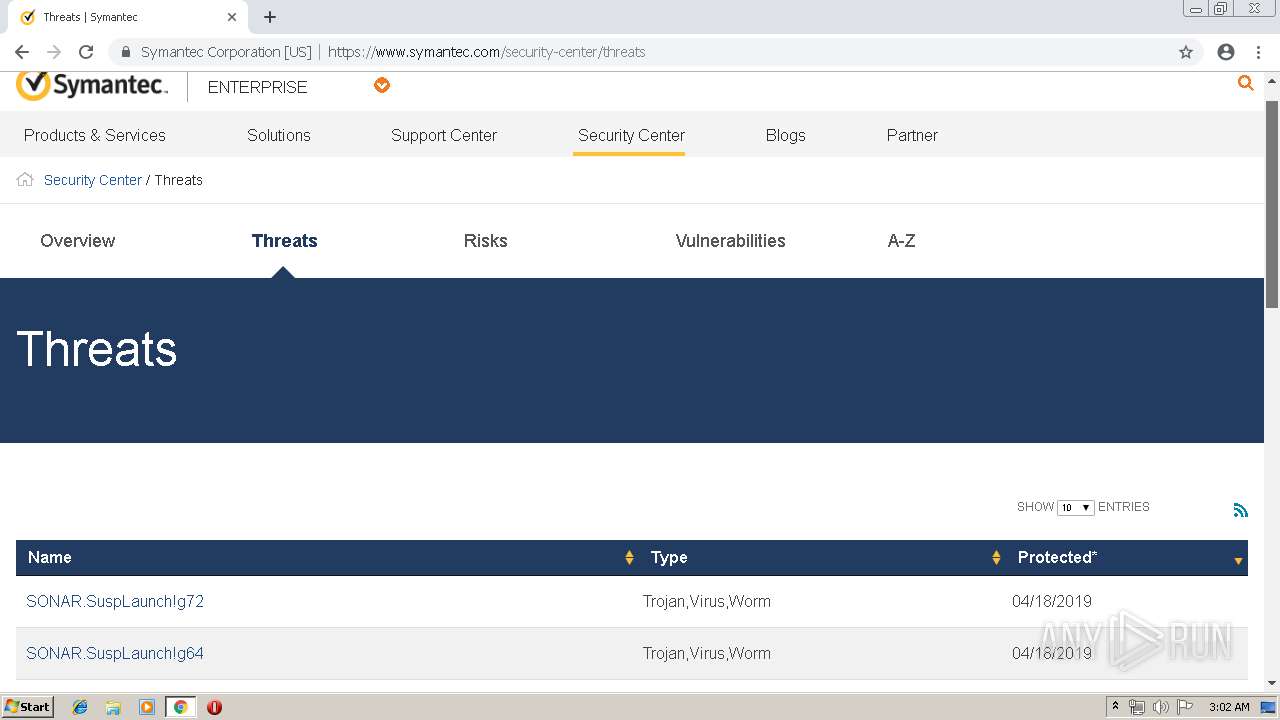
Task: Click the taskbar clock 3:02 AM
Action: [1229, 707]
